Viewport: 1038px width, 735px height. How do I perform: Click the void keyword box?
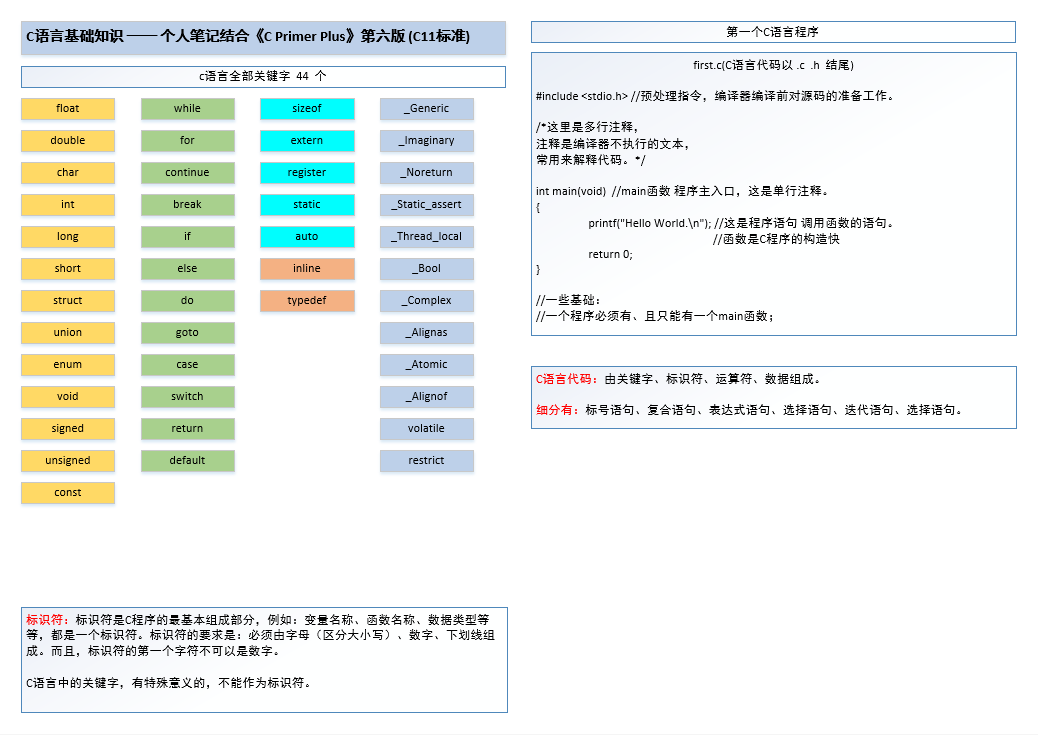click(x=68, y=397)
